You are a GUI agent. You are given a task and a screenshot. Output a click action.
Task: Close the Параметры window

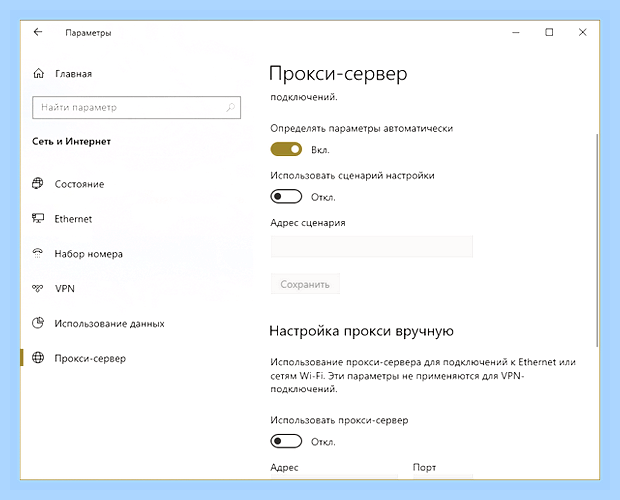[x=582, y=32]
